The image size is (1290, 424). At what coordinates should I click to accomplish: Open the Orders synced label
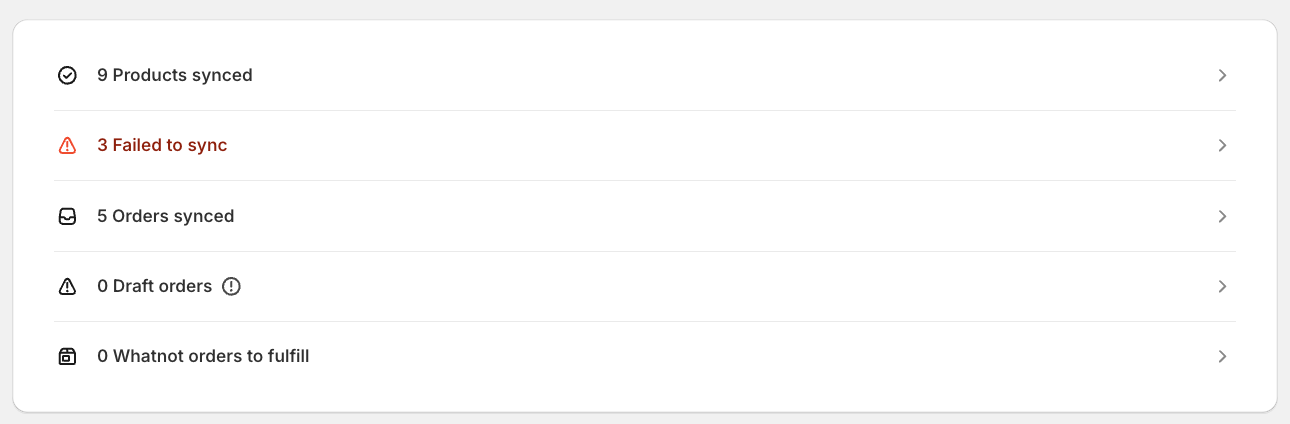coord(173,216)
